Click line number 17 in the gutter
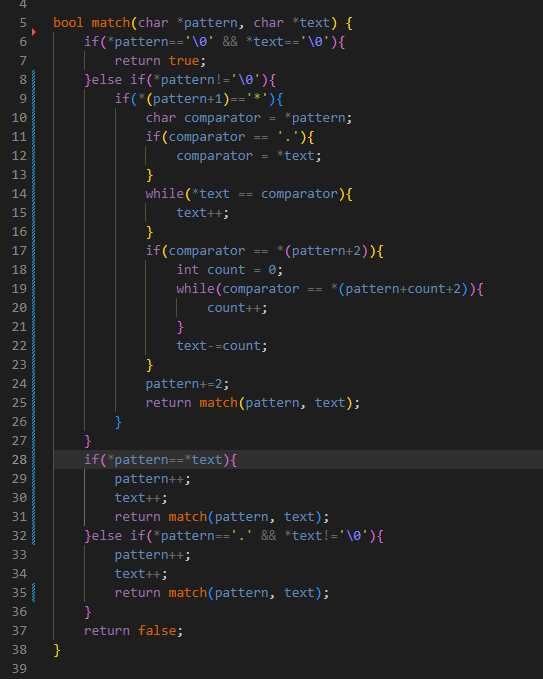 [19, 251]
